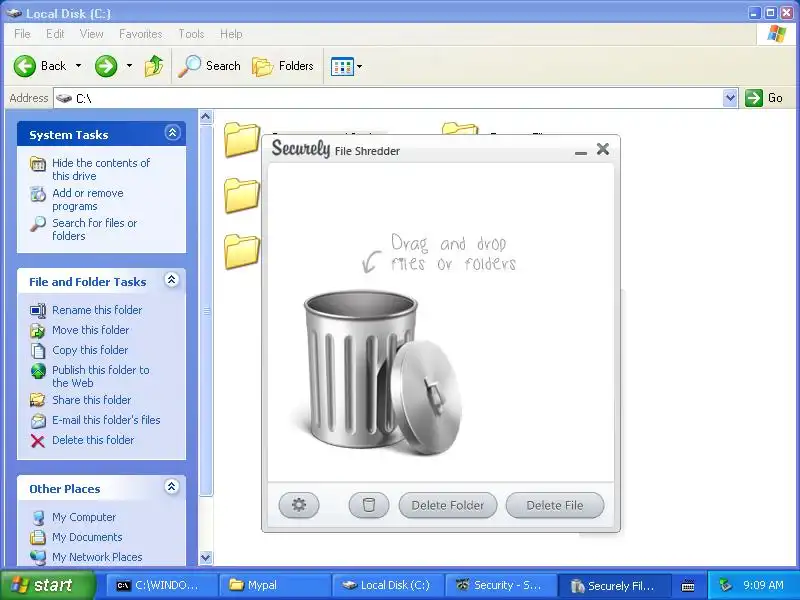Click the trash bin button in Securely

[x=368, y=505]
